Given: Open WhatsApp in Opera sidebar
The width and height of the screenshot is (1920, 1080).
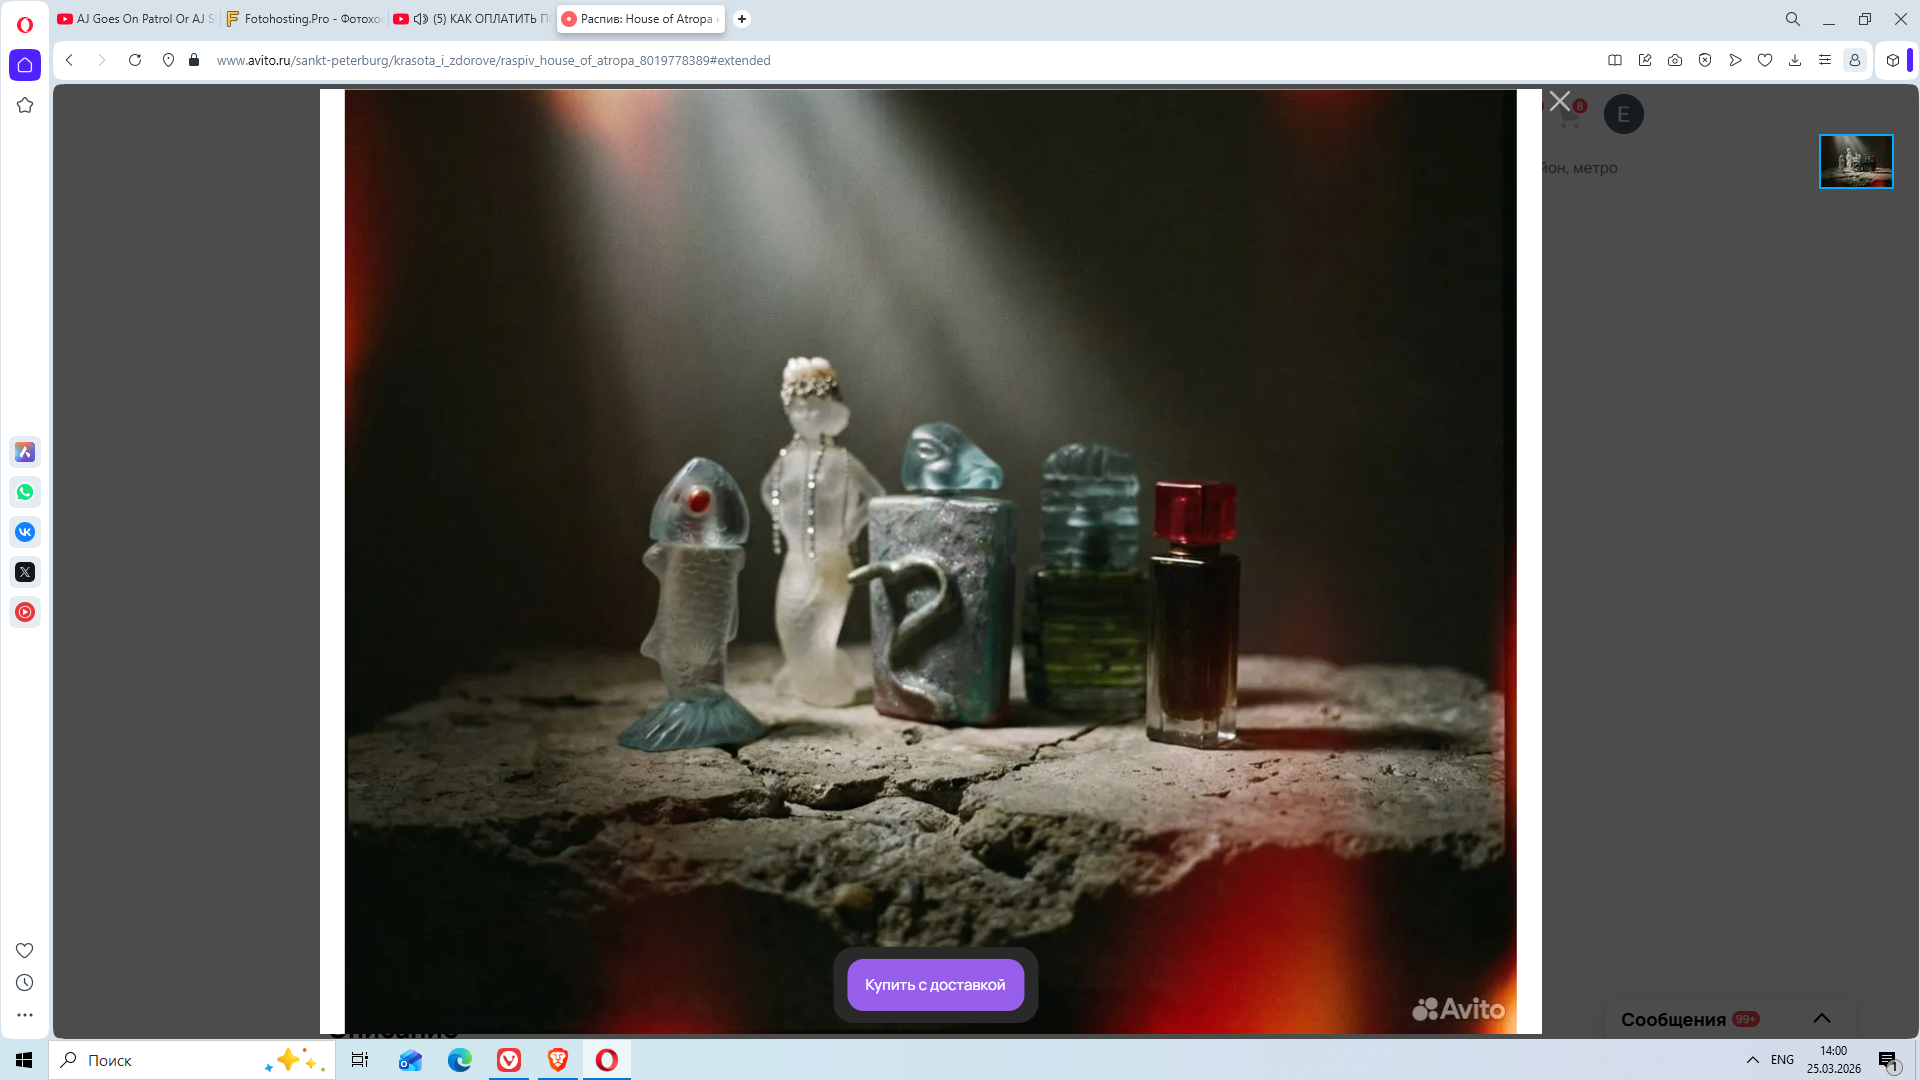Looking at the screenshot, I should (25, 492).
